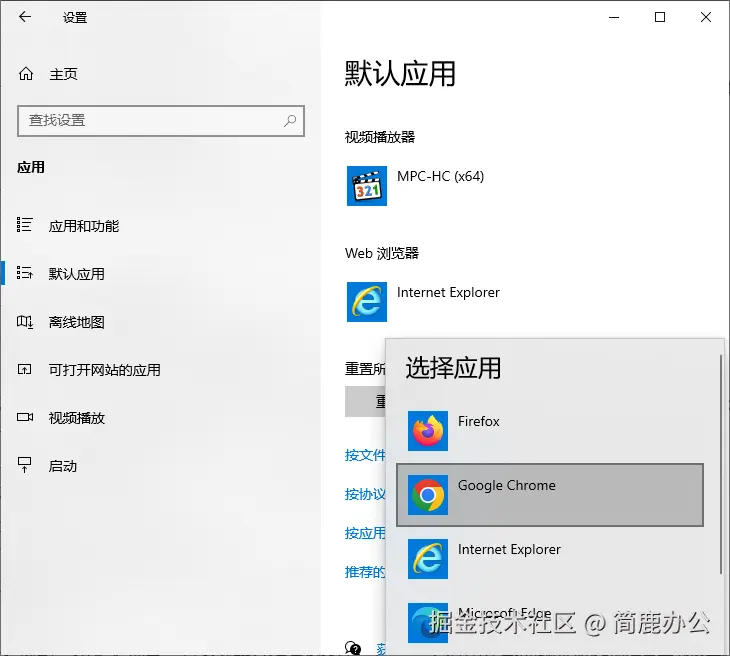730x656 pixels.
Task: Open 视频播放 in sidebar
Action: (77, 418)
